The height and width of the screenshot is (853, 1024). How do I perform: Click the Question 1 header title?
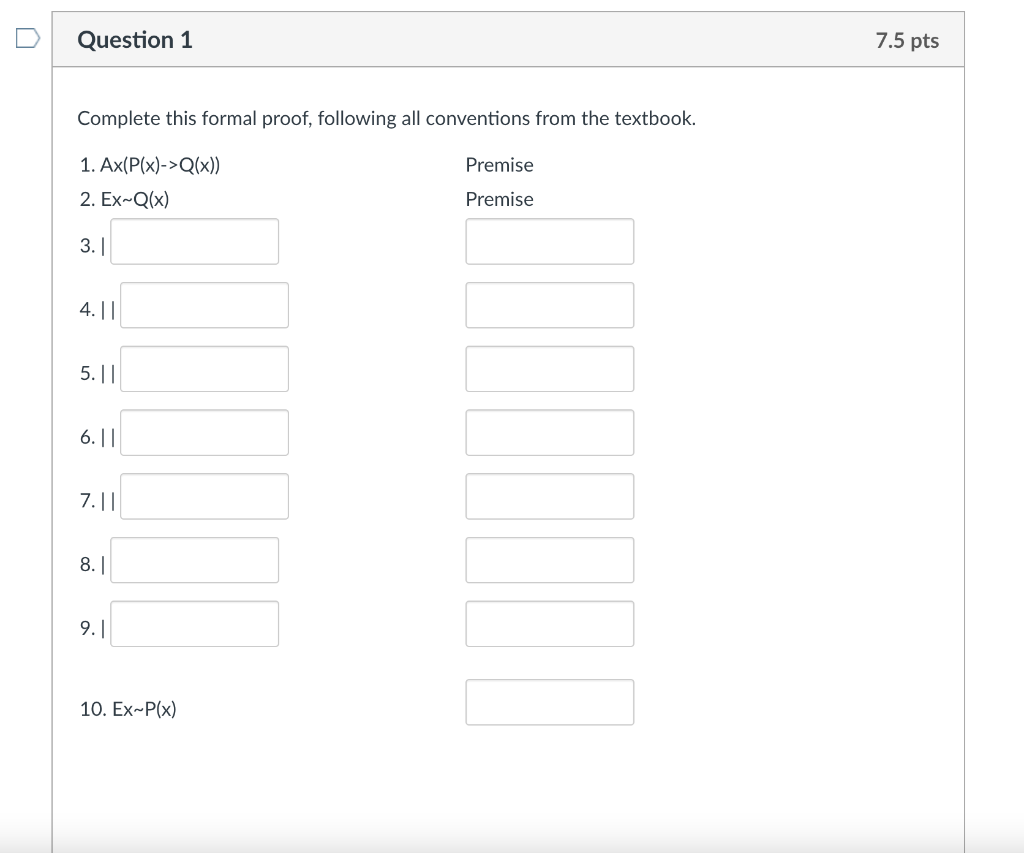(x=135, y=40)
